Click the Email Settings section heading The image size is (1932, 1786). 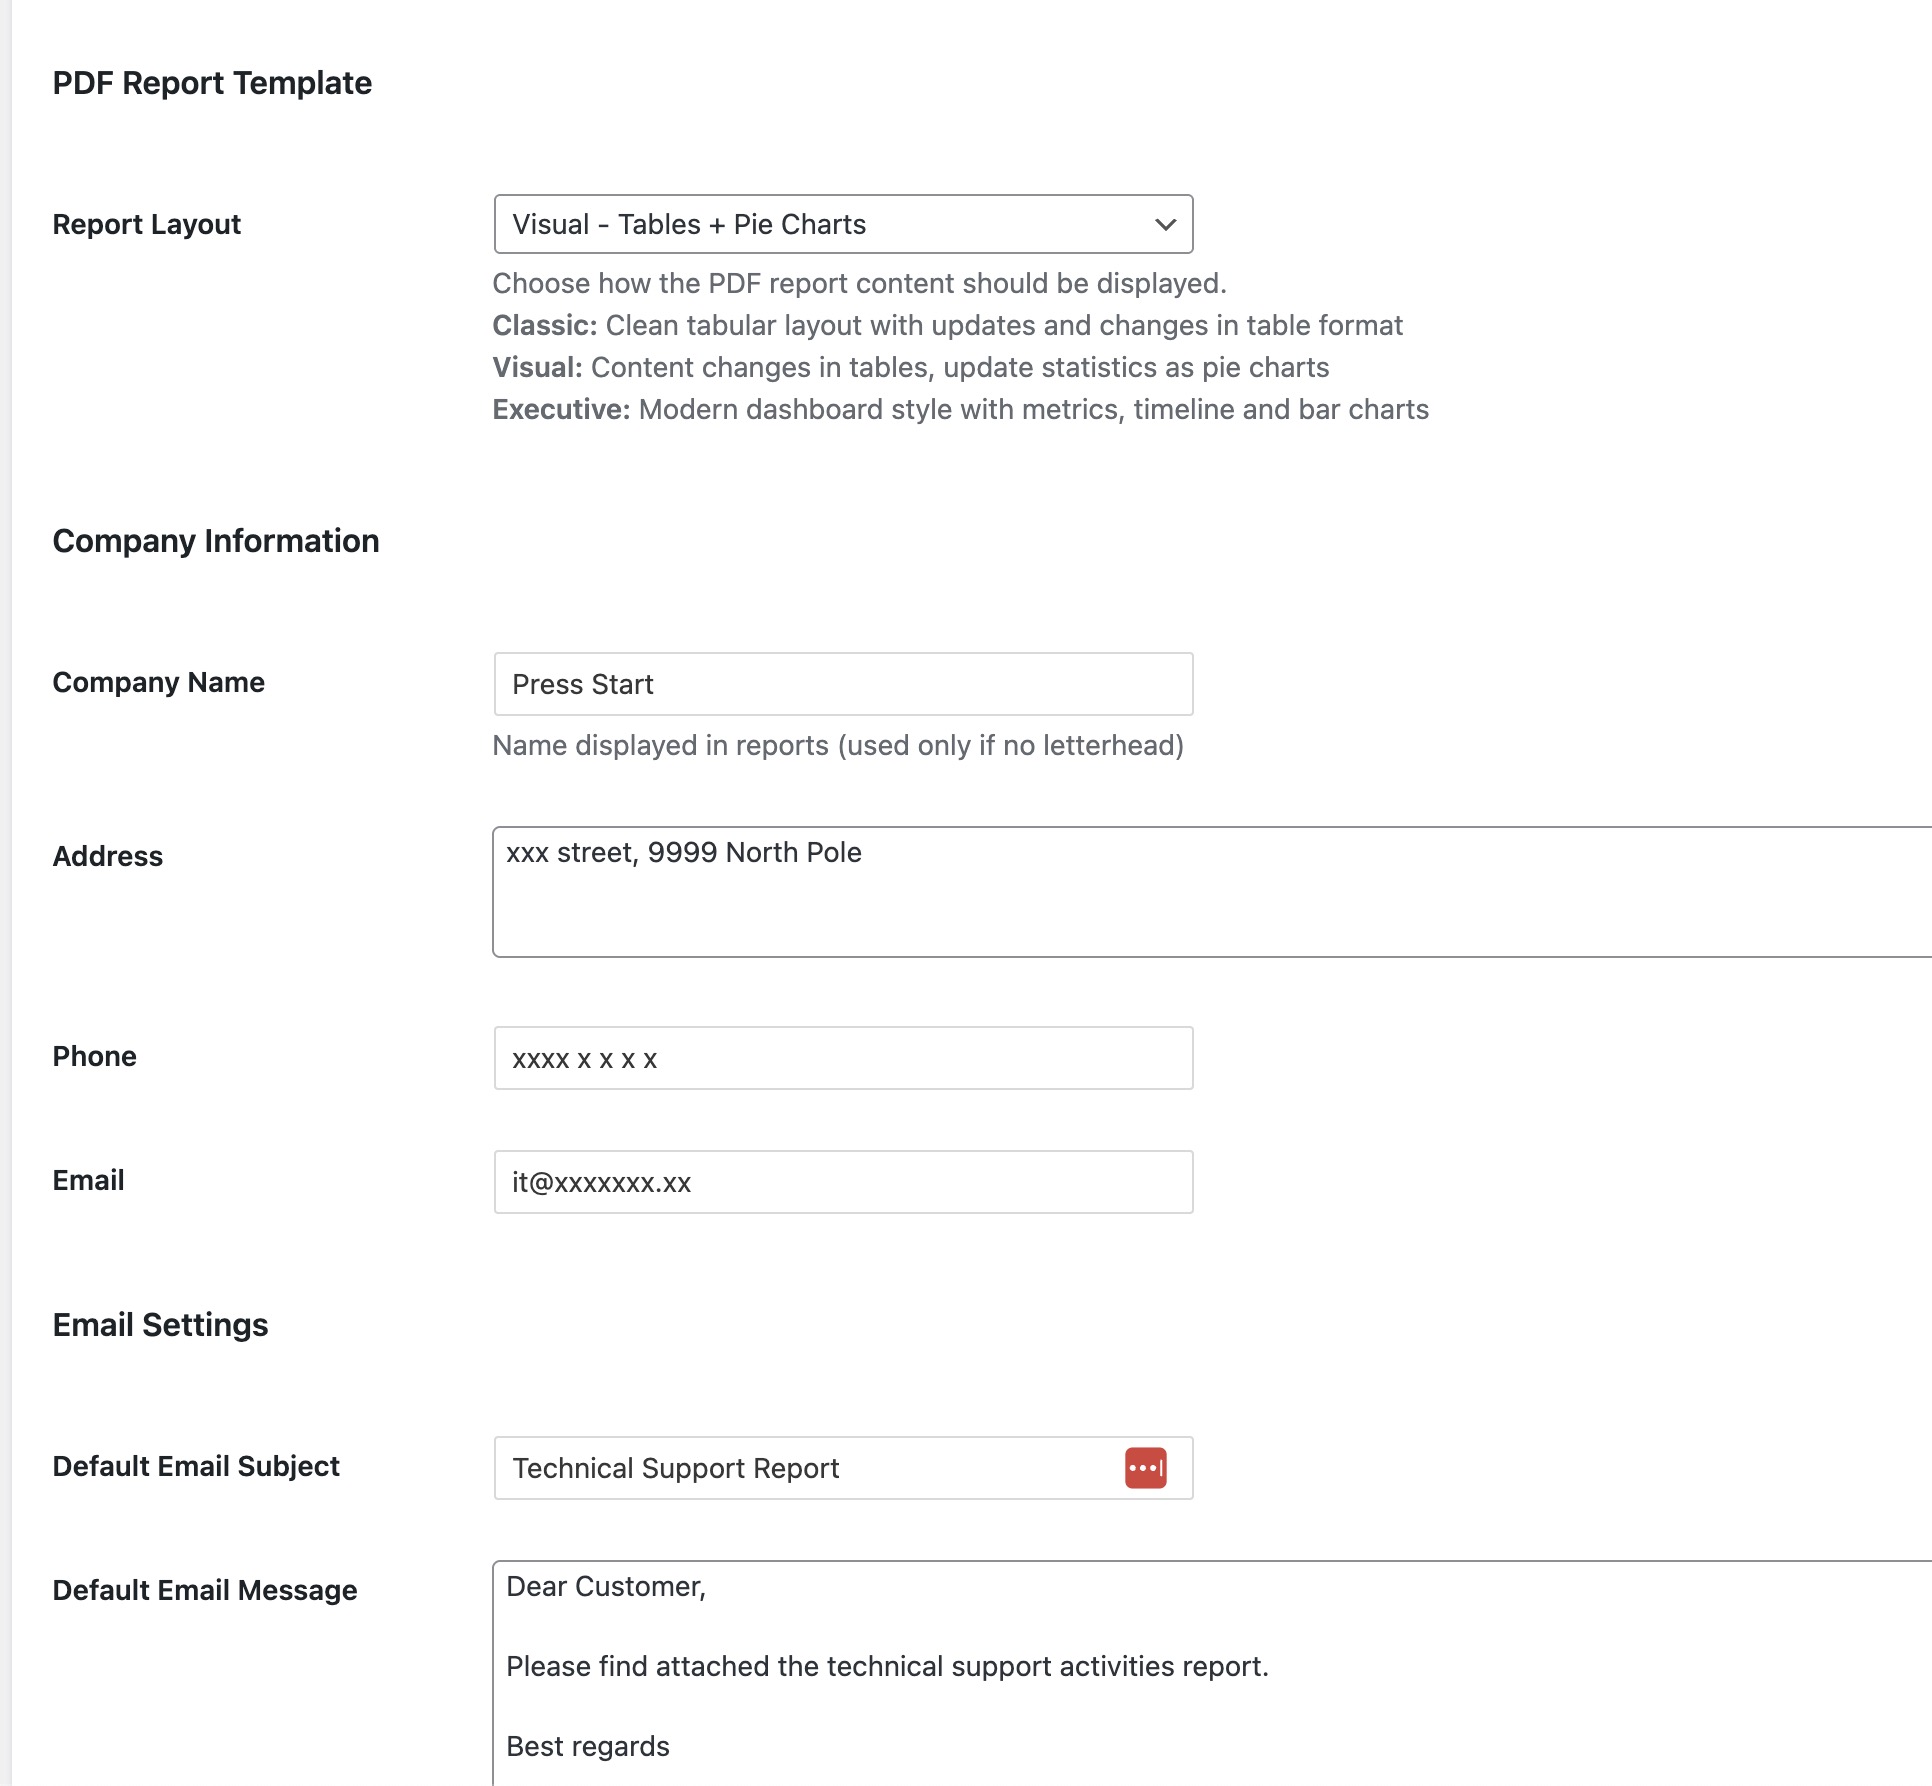click(x=160, y=1325)
